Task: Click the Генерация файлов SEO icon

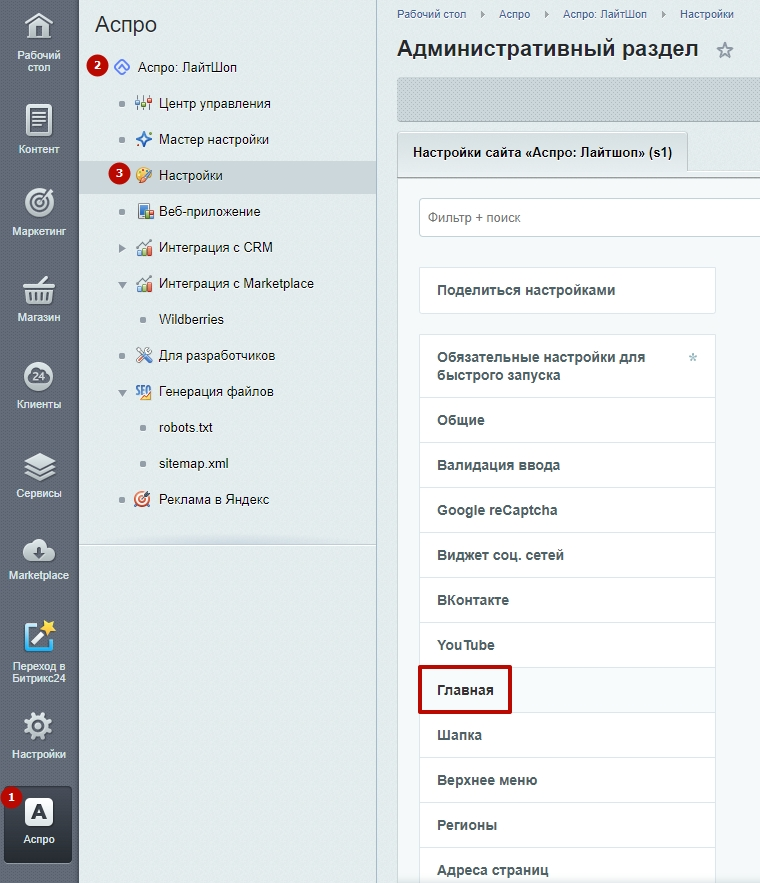Action: tap(143, 391)
